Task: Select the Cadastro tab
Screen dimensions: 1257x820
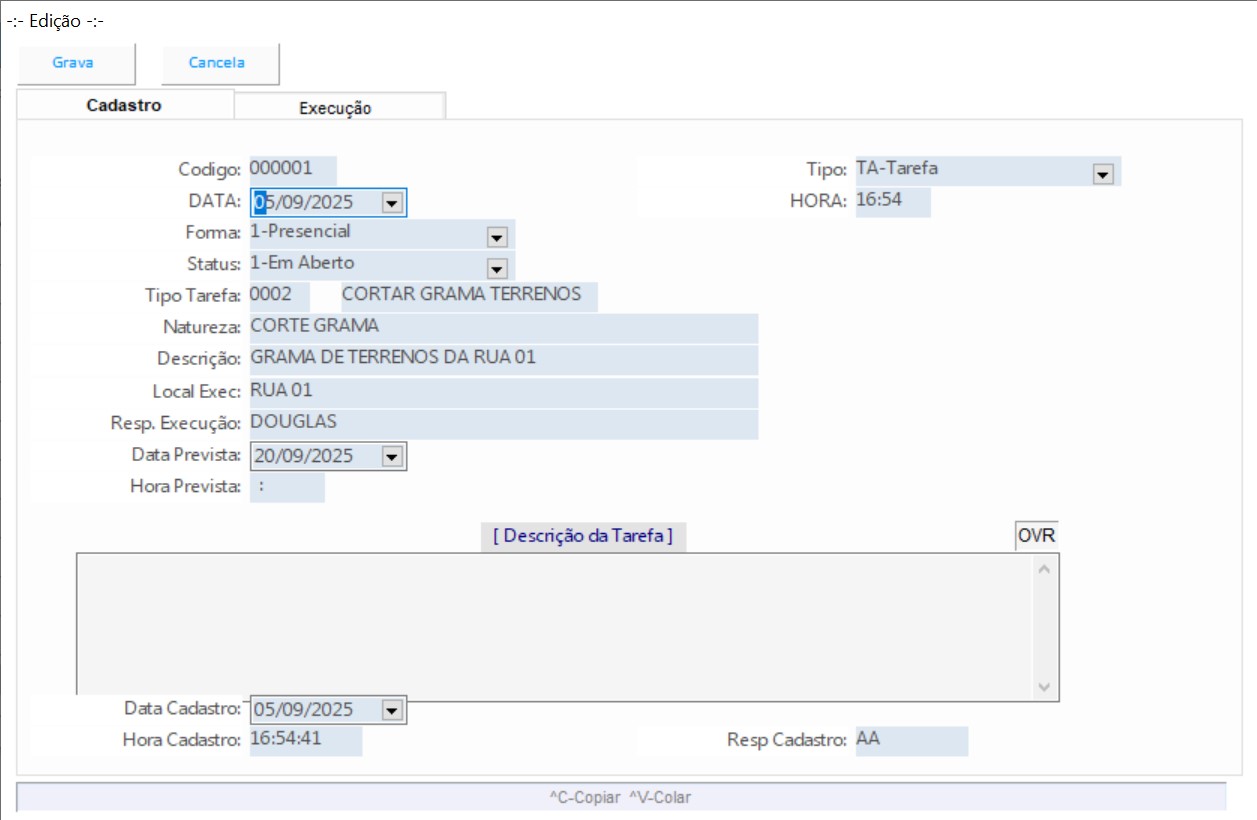Action: [x=124, y=105]
